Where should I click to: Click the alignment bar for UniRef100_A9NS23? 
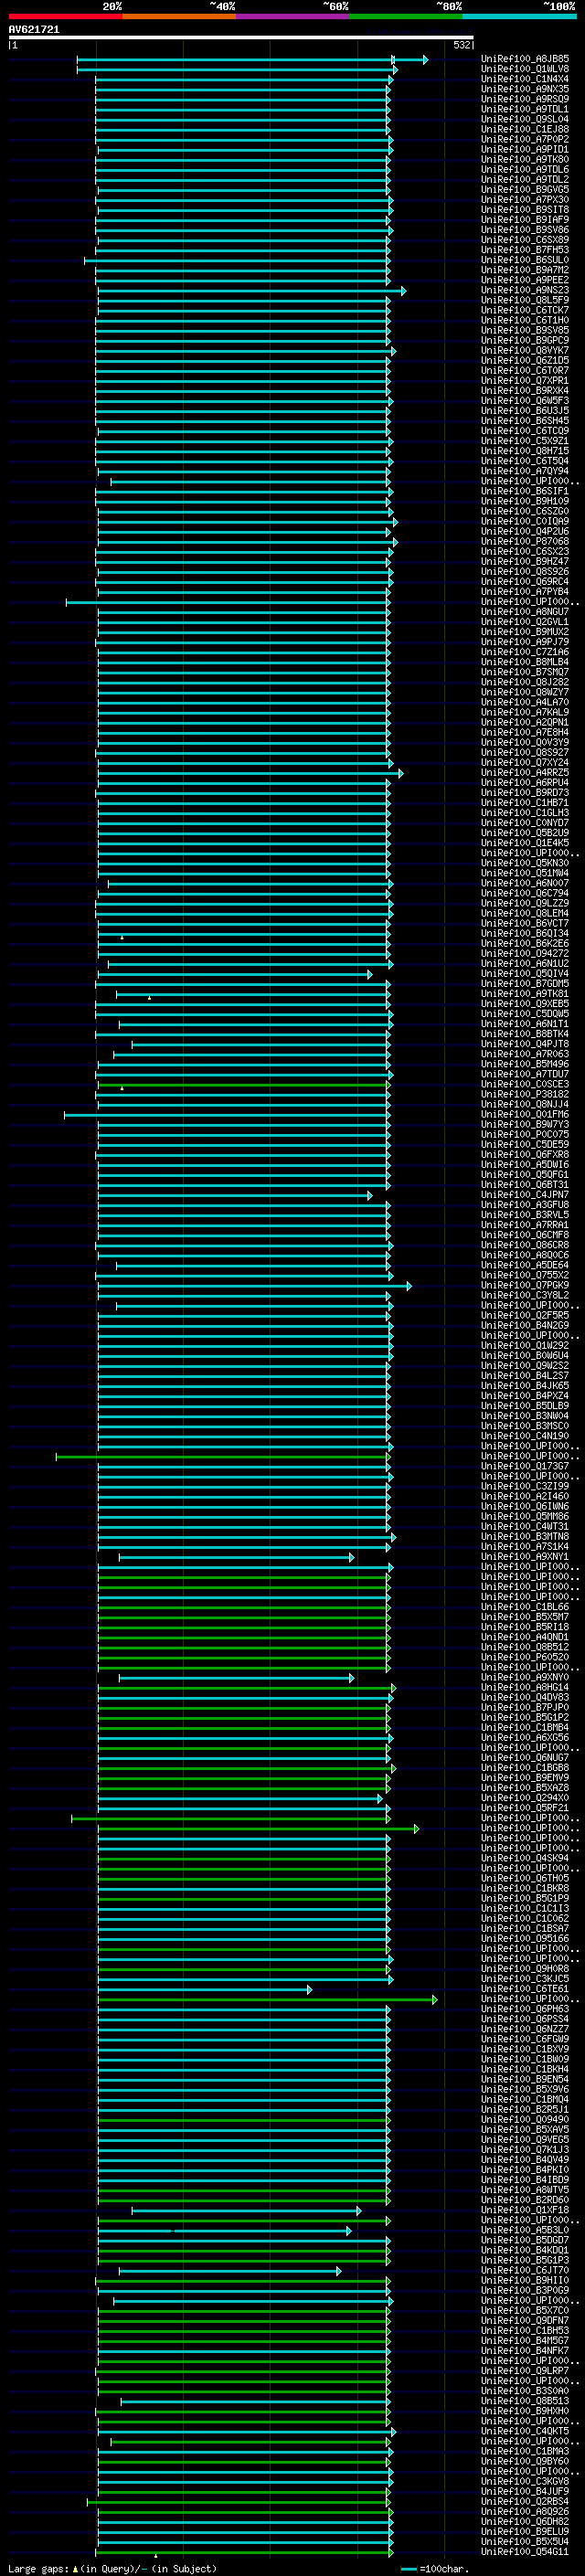point(252,291)
